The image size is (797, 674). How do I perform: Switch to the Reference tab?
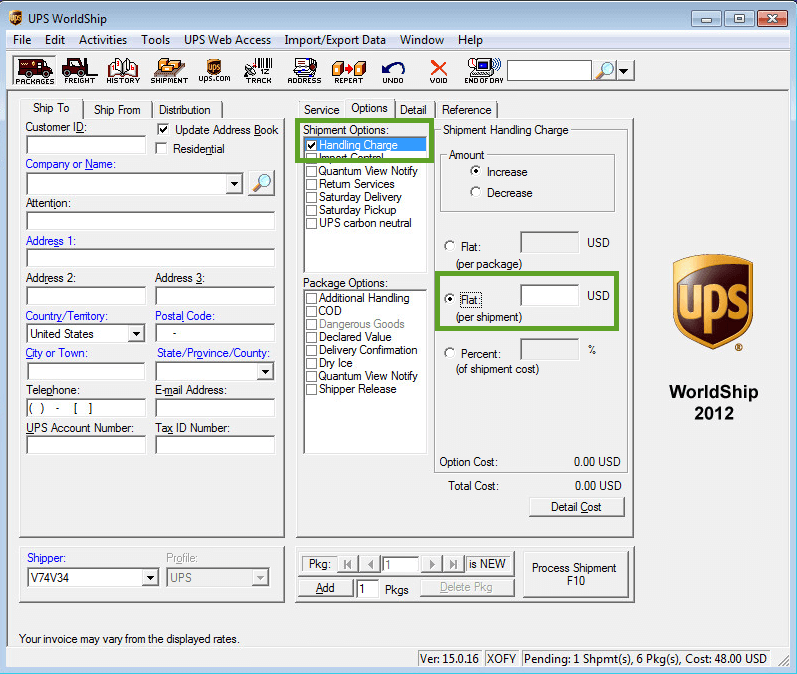pyautogui.click(x=466, y=110)
